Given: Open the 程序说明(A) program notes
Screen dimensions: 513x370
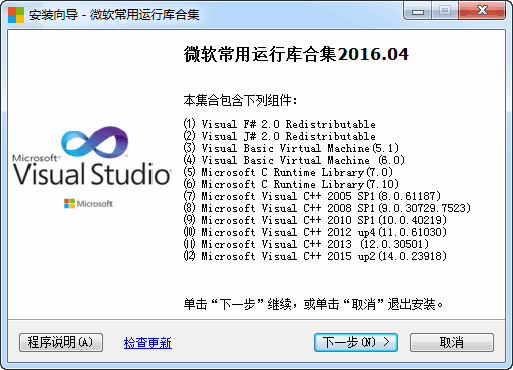Looking at the screenshot, I should point(61,342).
